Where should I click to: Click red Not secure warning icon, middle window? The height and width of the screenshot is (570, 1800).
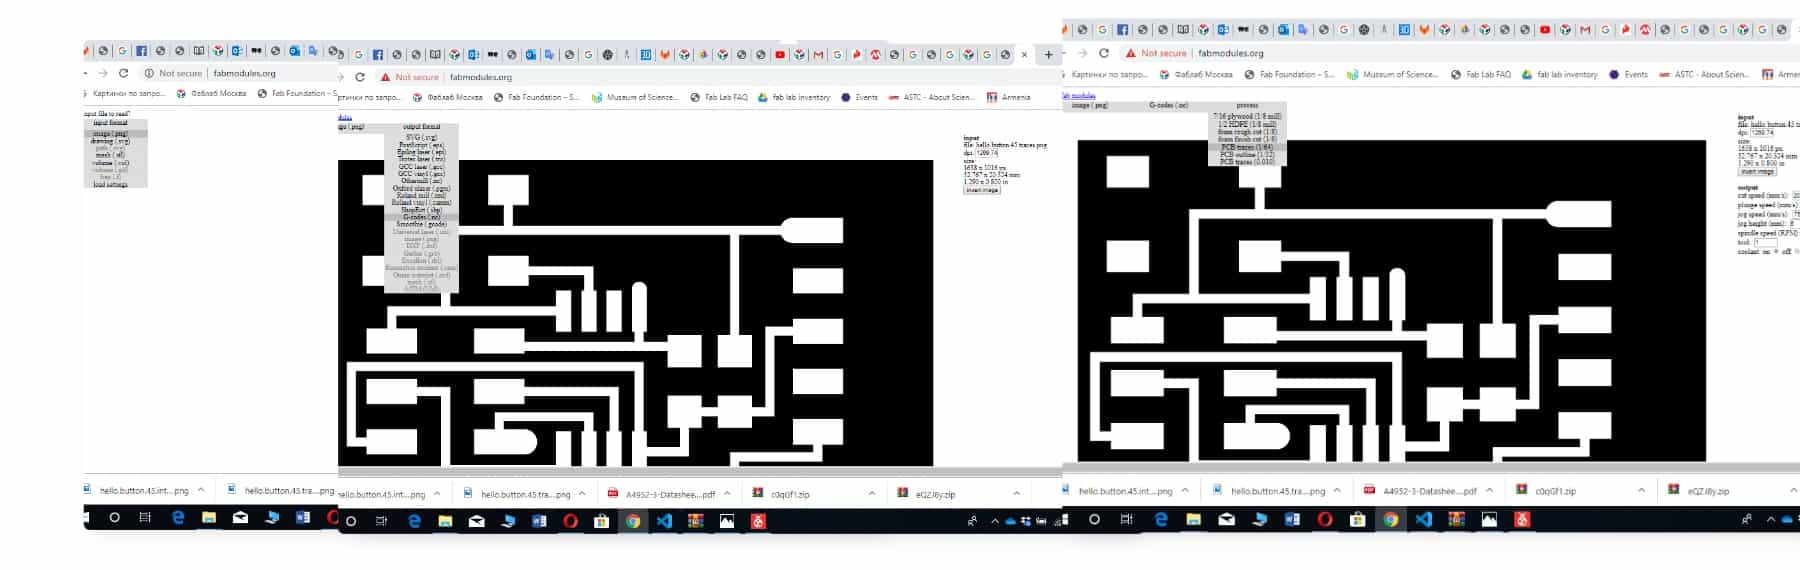[x=385, y=77]
